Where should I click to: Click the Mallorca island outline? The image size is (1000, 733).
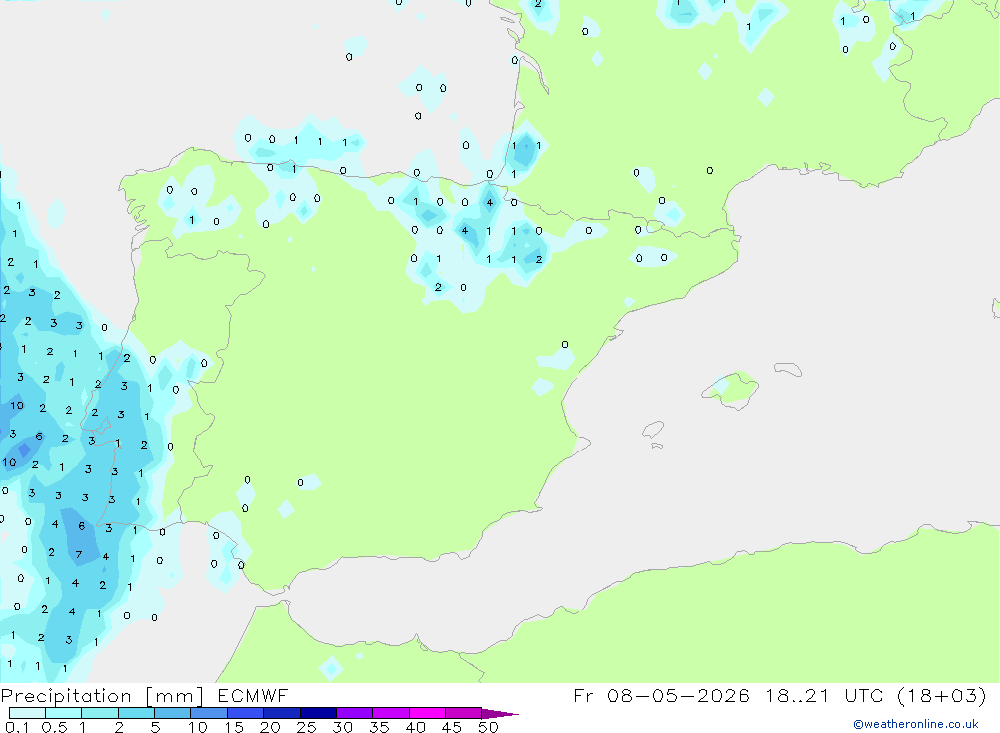[730, 390]
